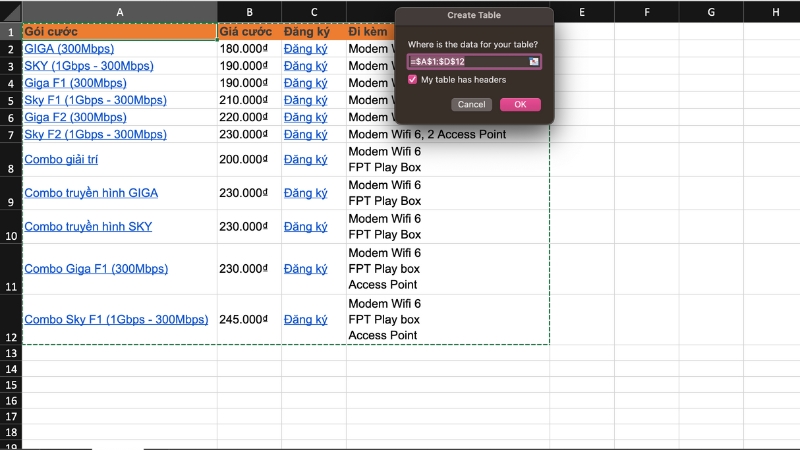Screen dimensions: 800x450
Task: Select row 14 header
Action: coord(11,385)
